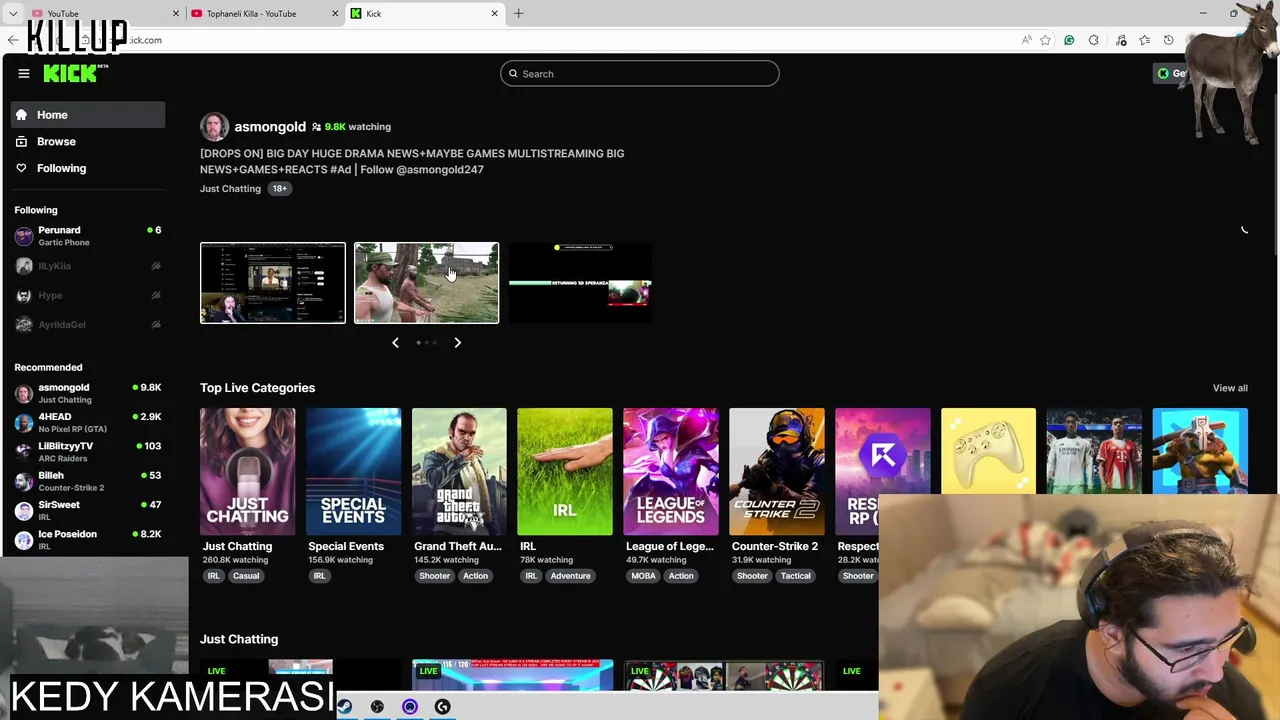Open the tab search dropdown arrow

pos(13,14)
